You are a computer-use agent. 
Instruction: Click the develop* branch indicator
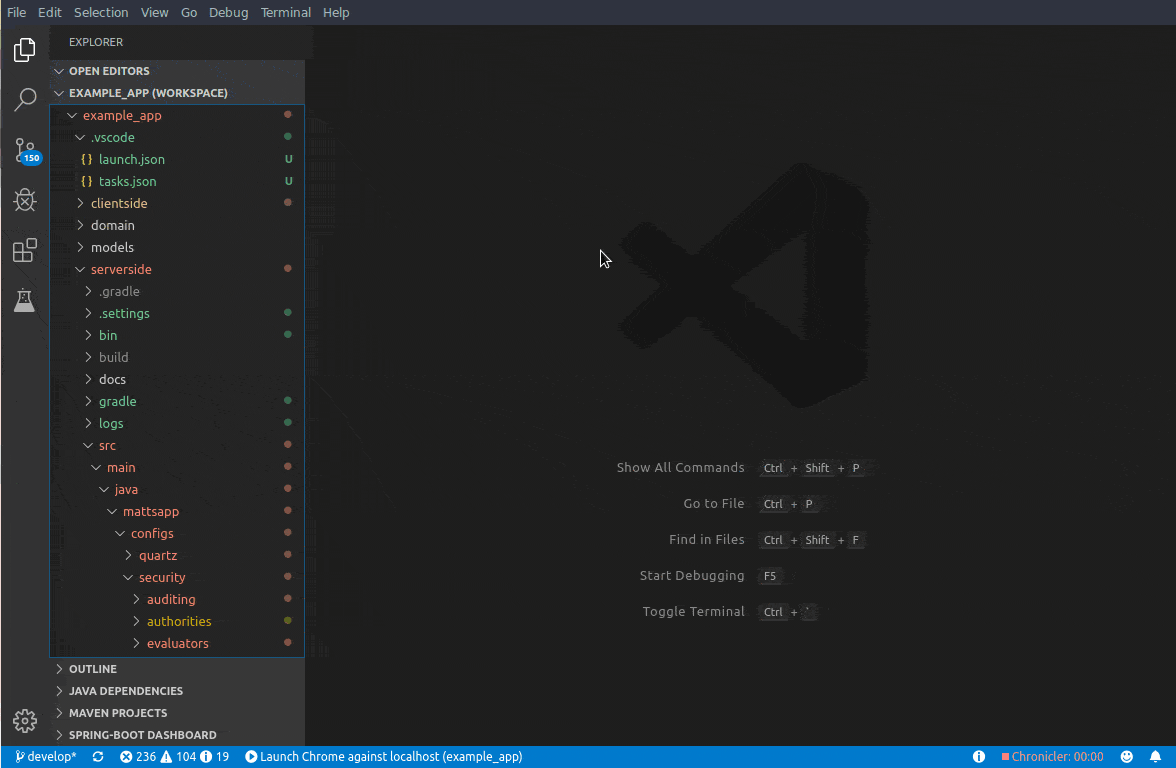(x=46, y=757)
